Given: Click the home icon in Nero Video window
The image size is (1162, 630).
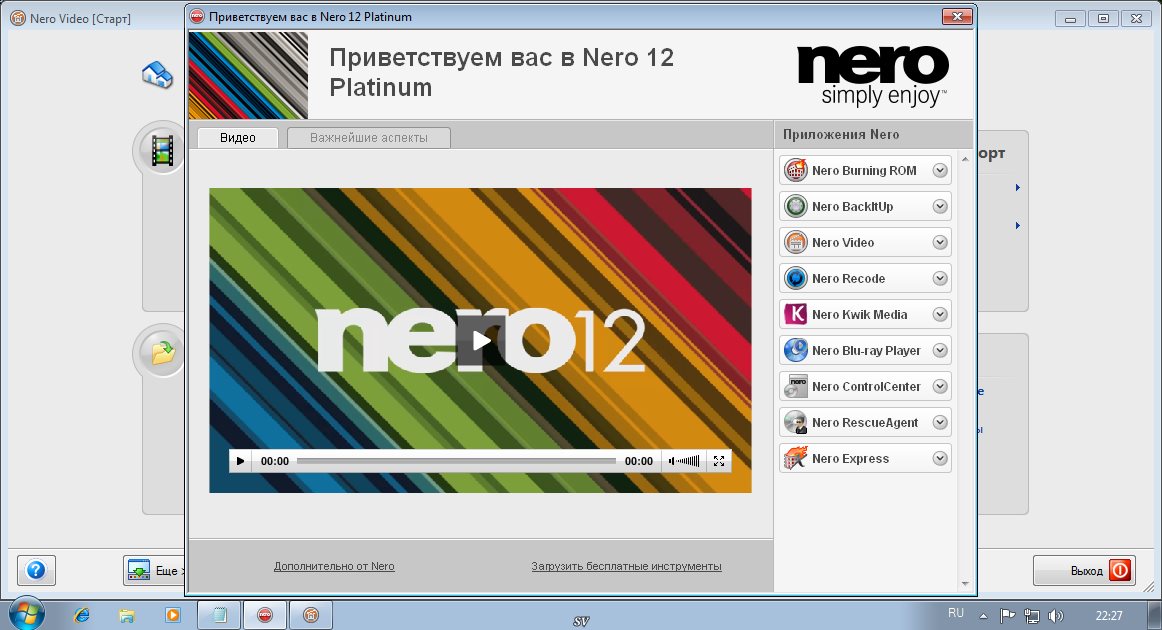Looking at the screenshot, I should (x=157, y=75).
